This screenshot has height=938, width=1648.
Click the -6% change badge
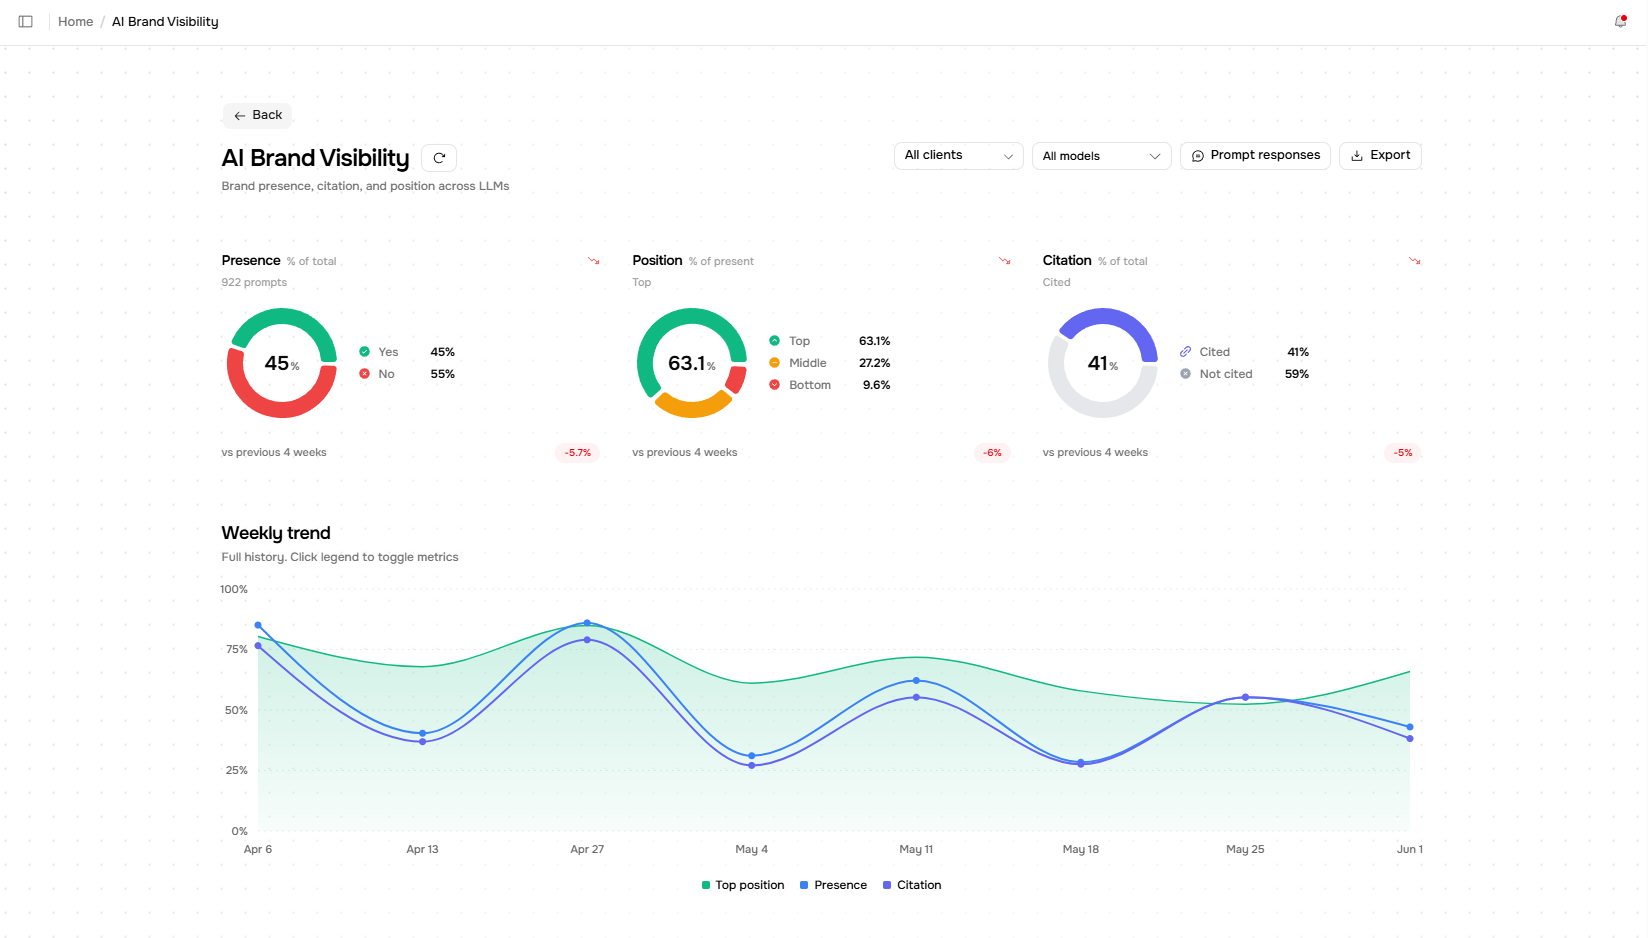(x=992, y=453)
